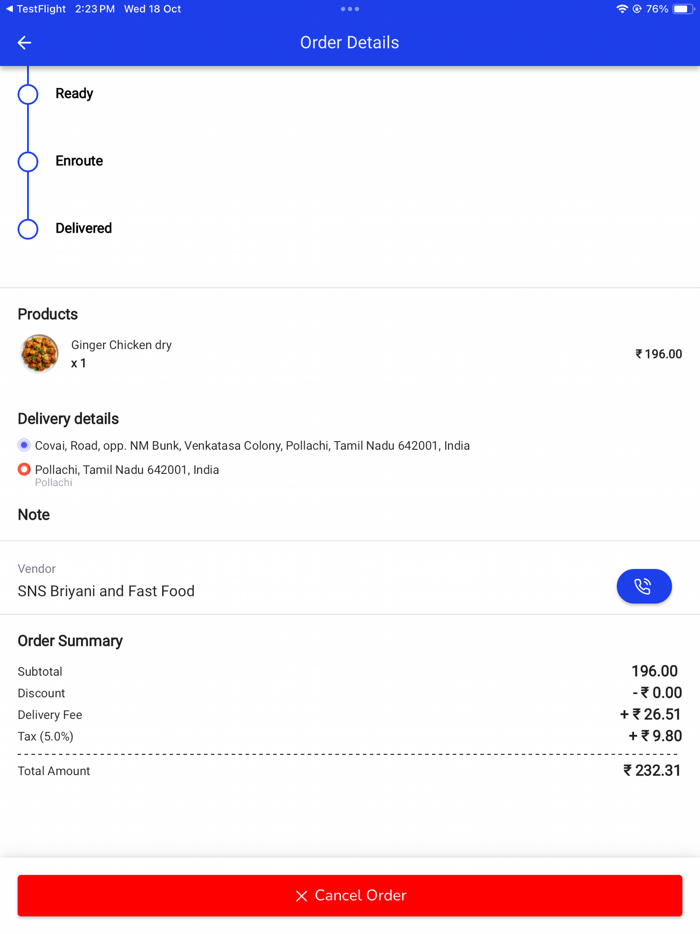This screenshot has height=934, width=700.
Task: Tap the Vendor name SNS Briyani
Action: (106, 590)
